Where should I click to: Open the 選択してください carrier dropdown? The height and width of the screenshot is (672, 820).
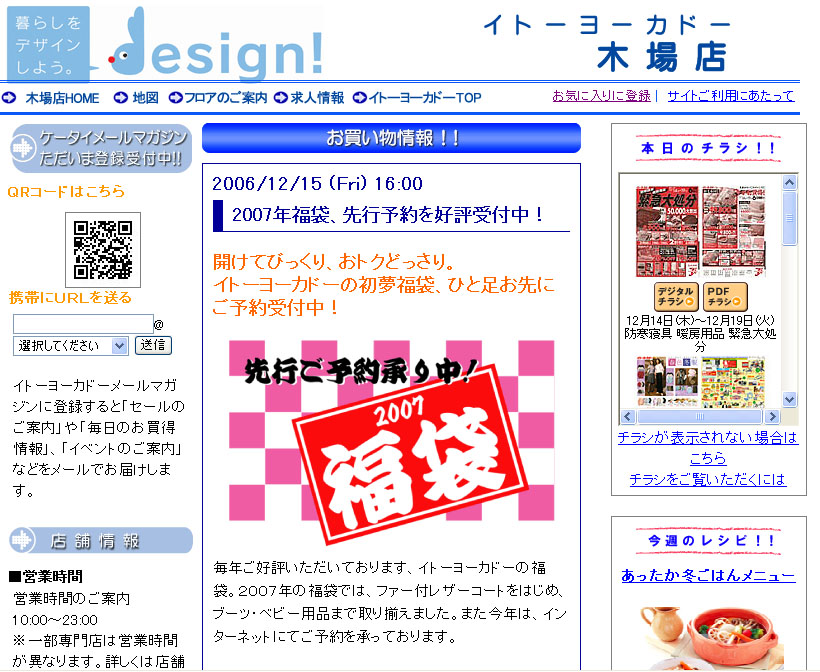coord(70,345)
